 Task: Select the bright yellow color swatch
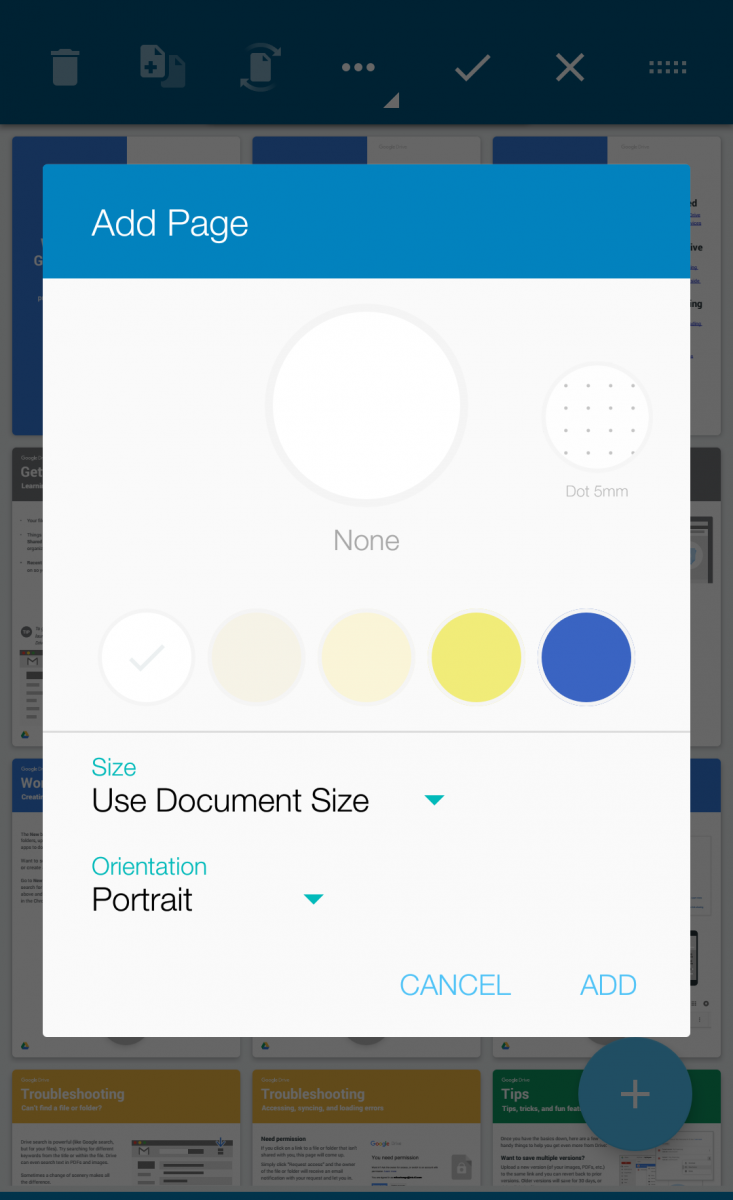(476, 657)
